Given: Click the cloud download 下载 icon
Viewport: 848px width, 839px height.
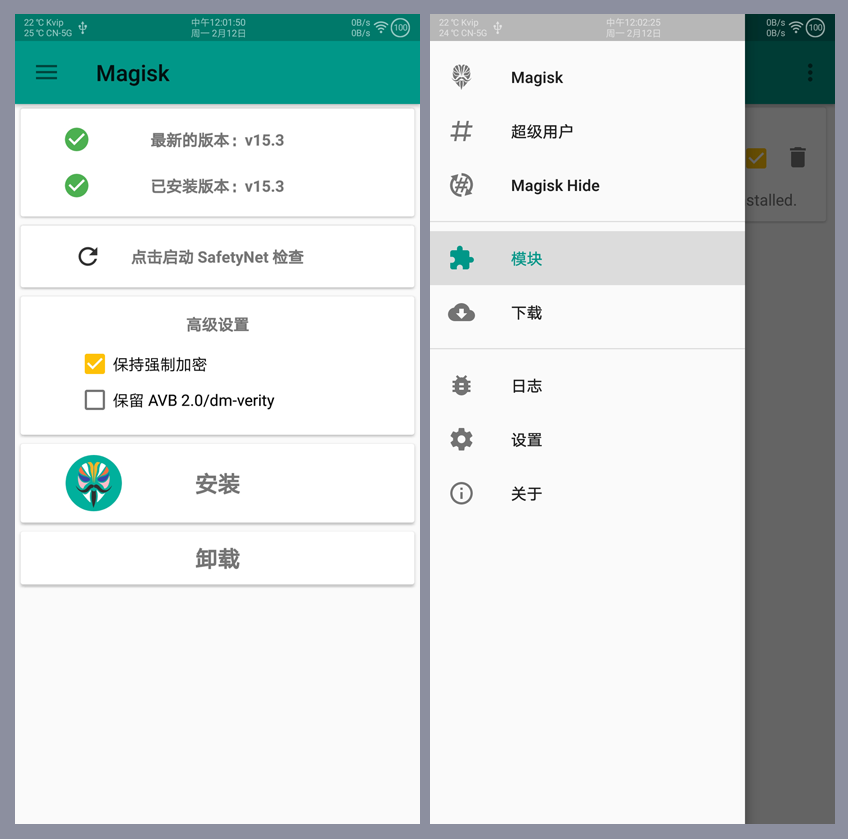Looking at the screenshot, I should coord(461,313).
